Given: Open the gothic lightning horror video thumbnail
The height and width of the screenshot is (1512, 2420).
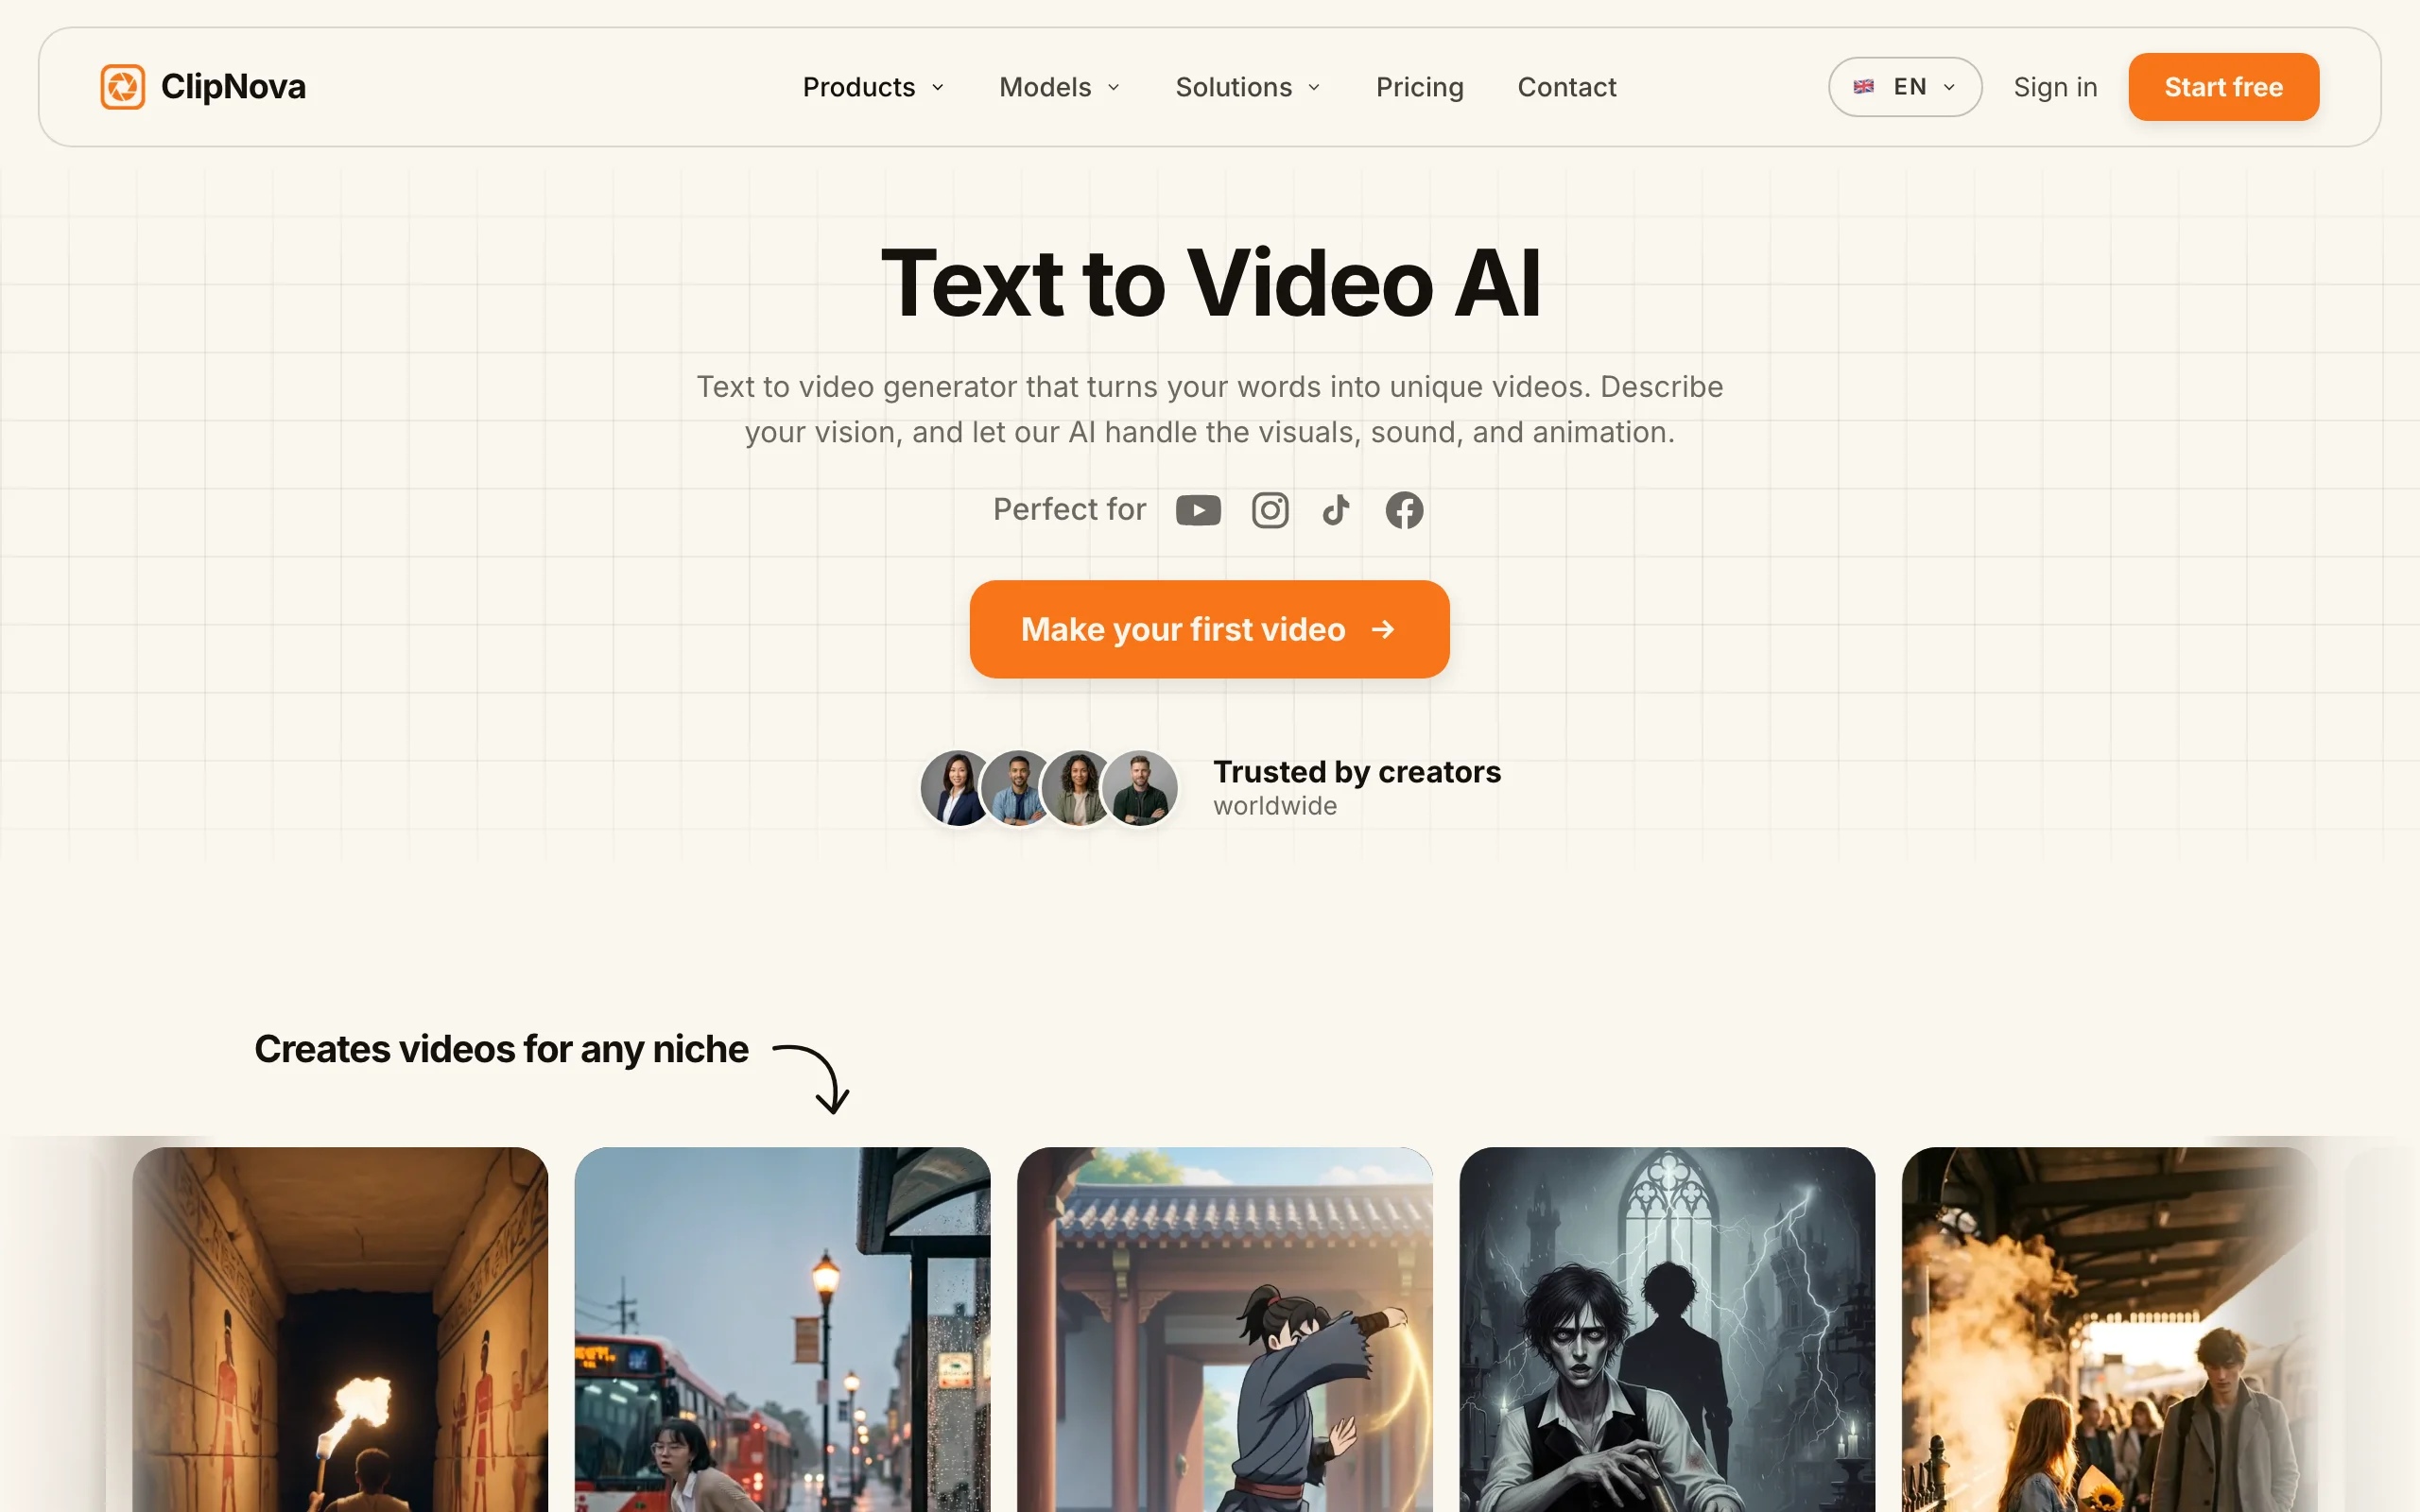Looking at the screenshot, I should click(1667, 1329).
